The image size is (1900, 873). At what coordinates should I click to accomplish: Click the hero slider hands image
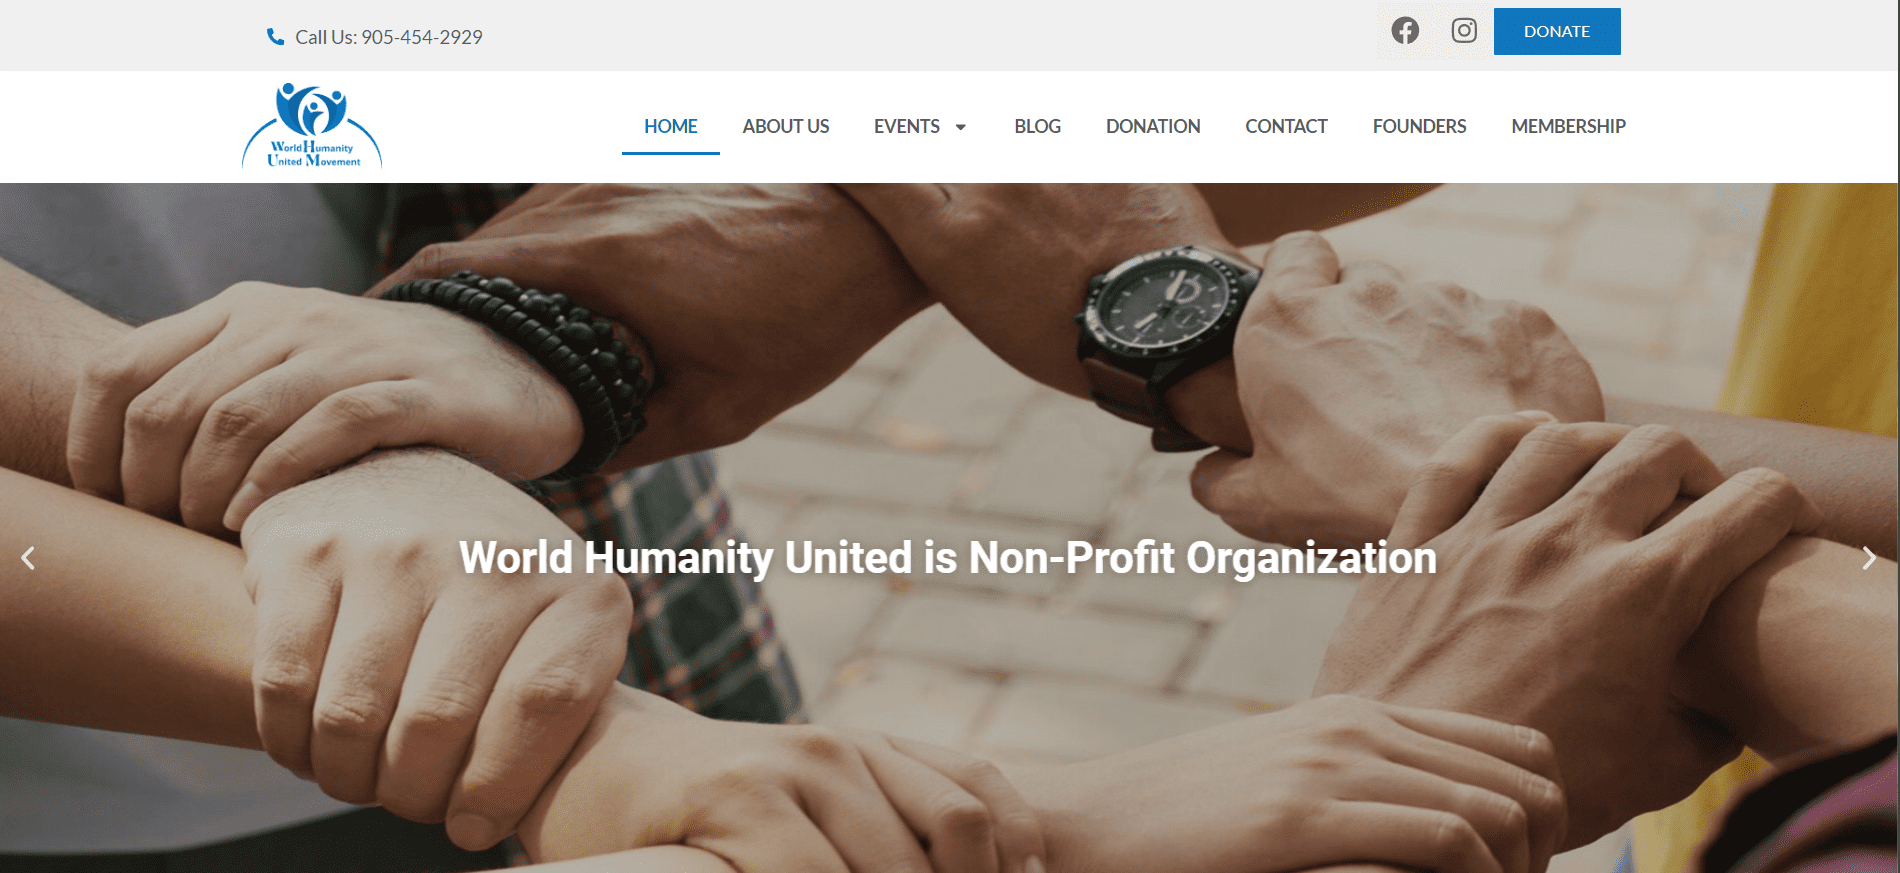[x=949, y=528]
